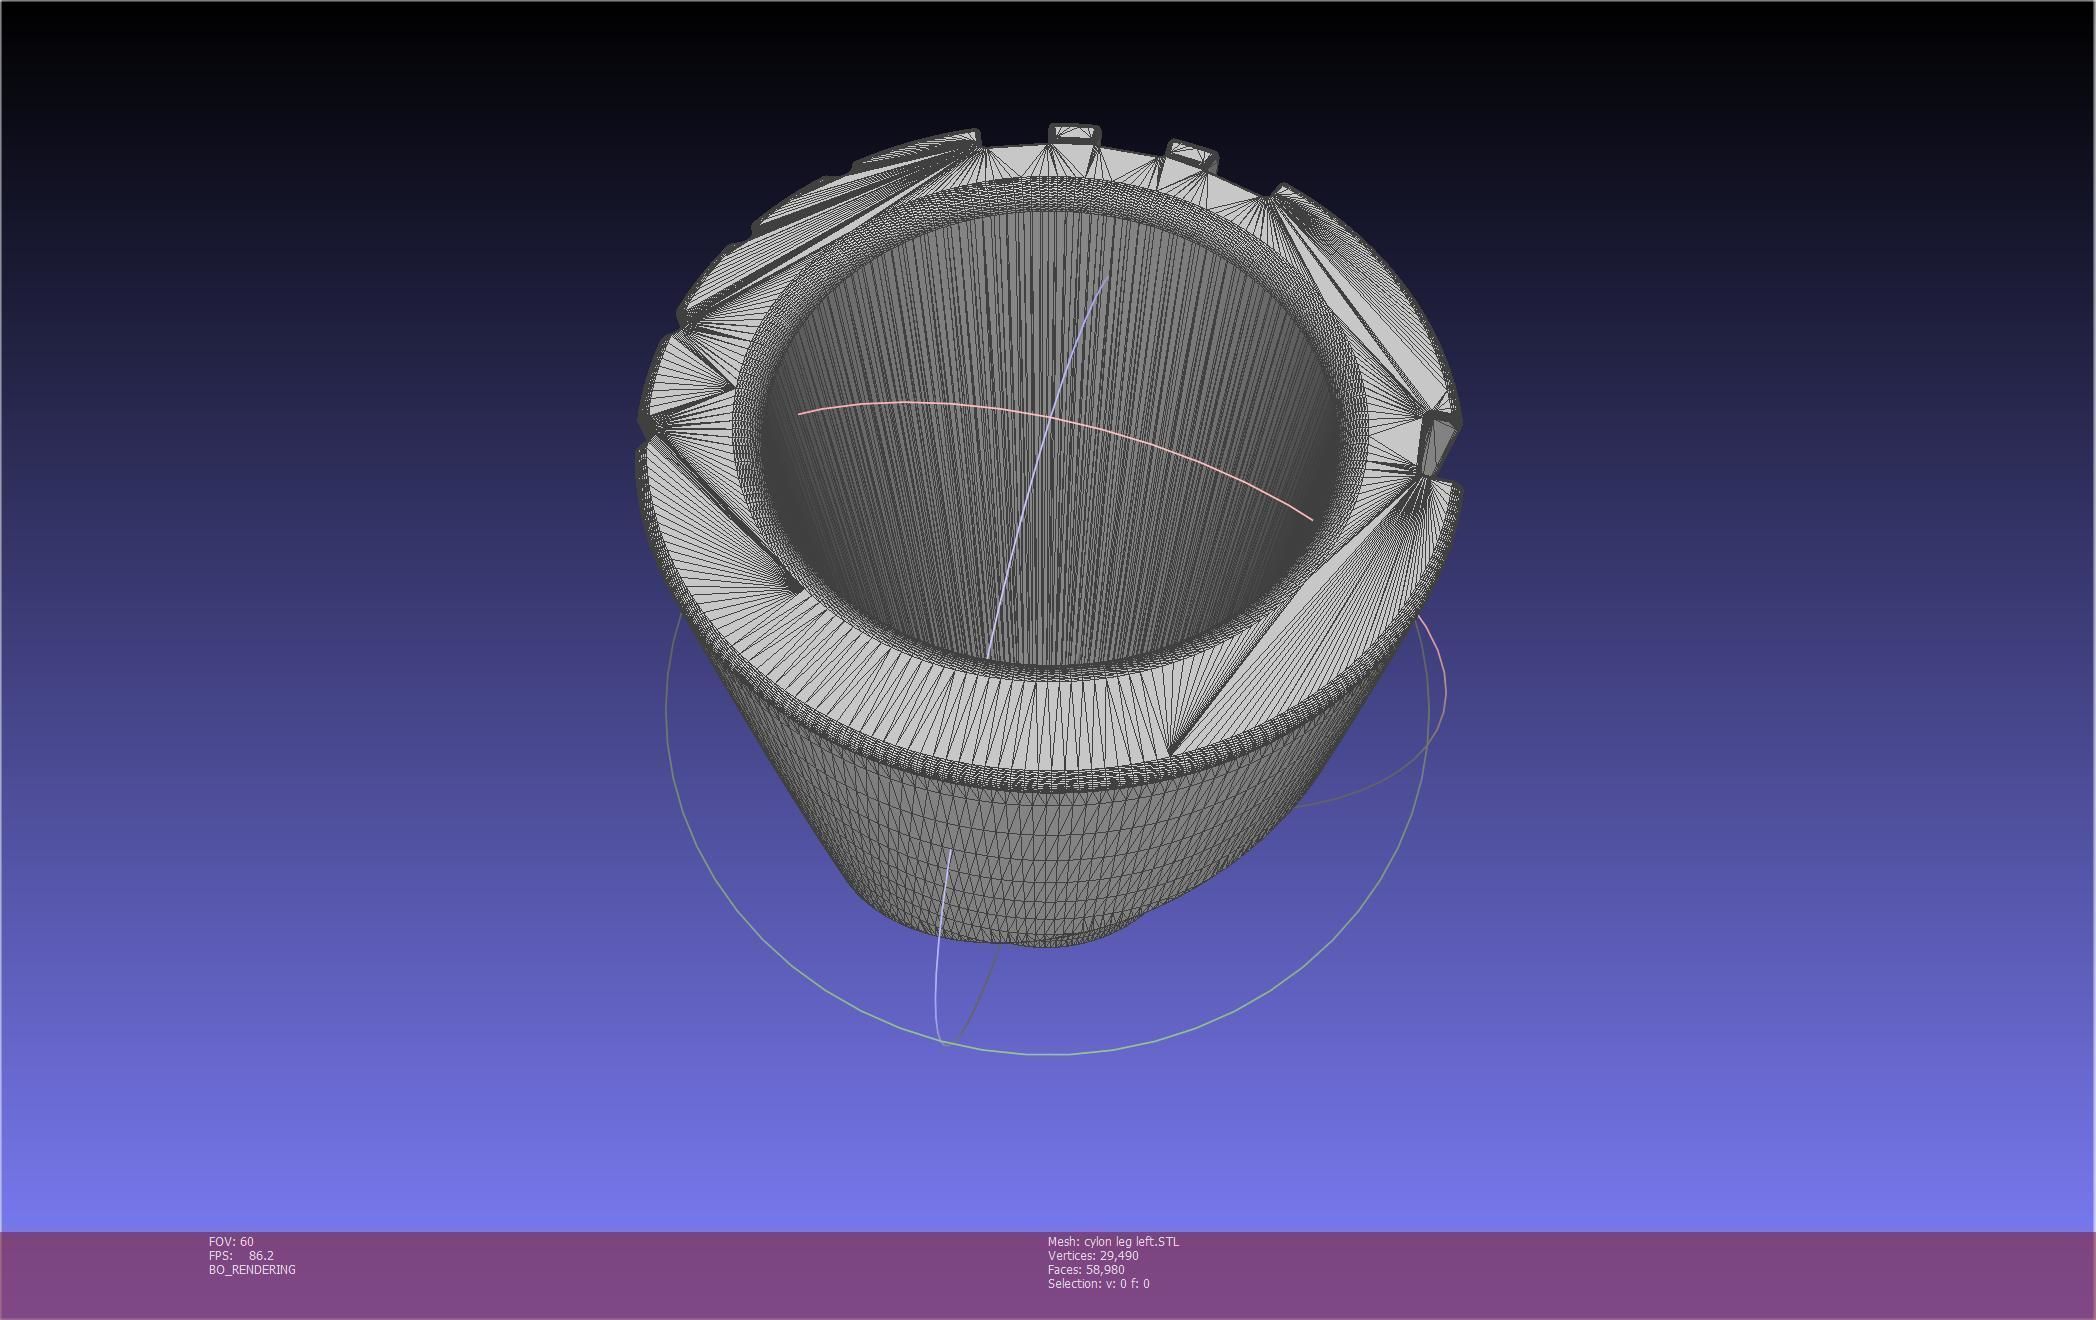Click the square notch at top center of rim
The image size is (2096, 1320).
click(1074, 134)
